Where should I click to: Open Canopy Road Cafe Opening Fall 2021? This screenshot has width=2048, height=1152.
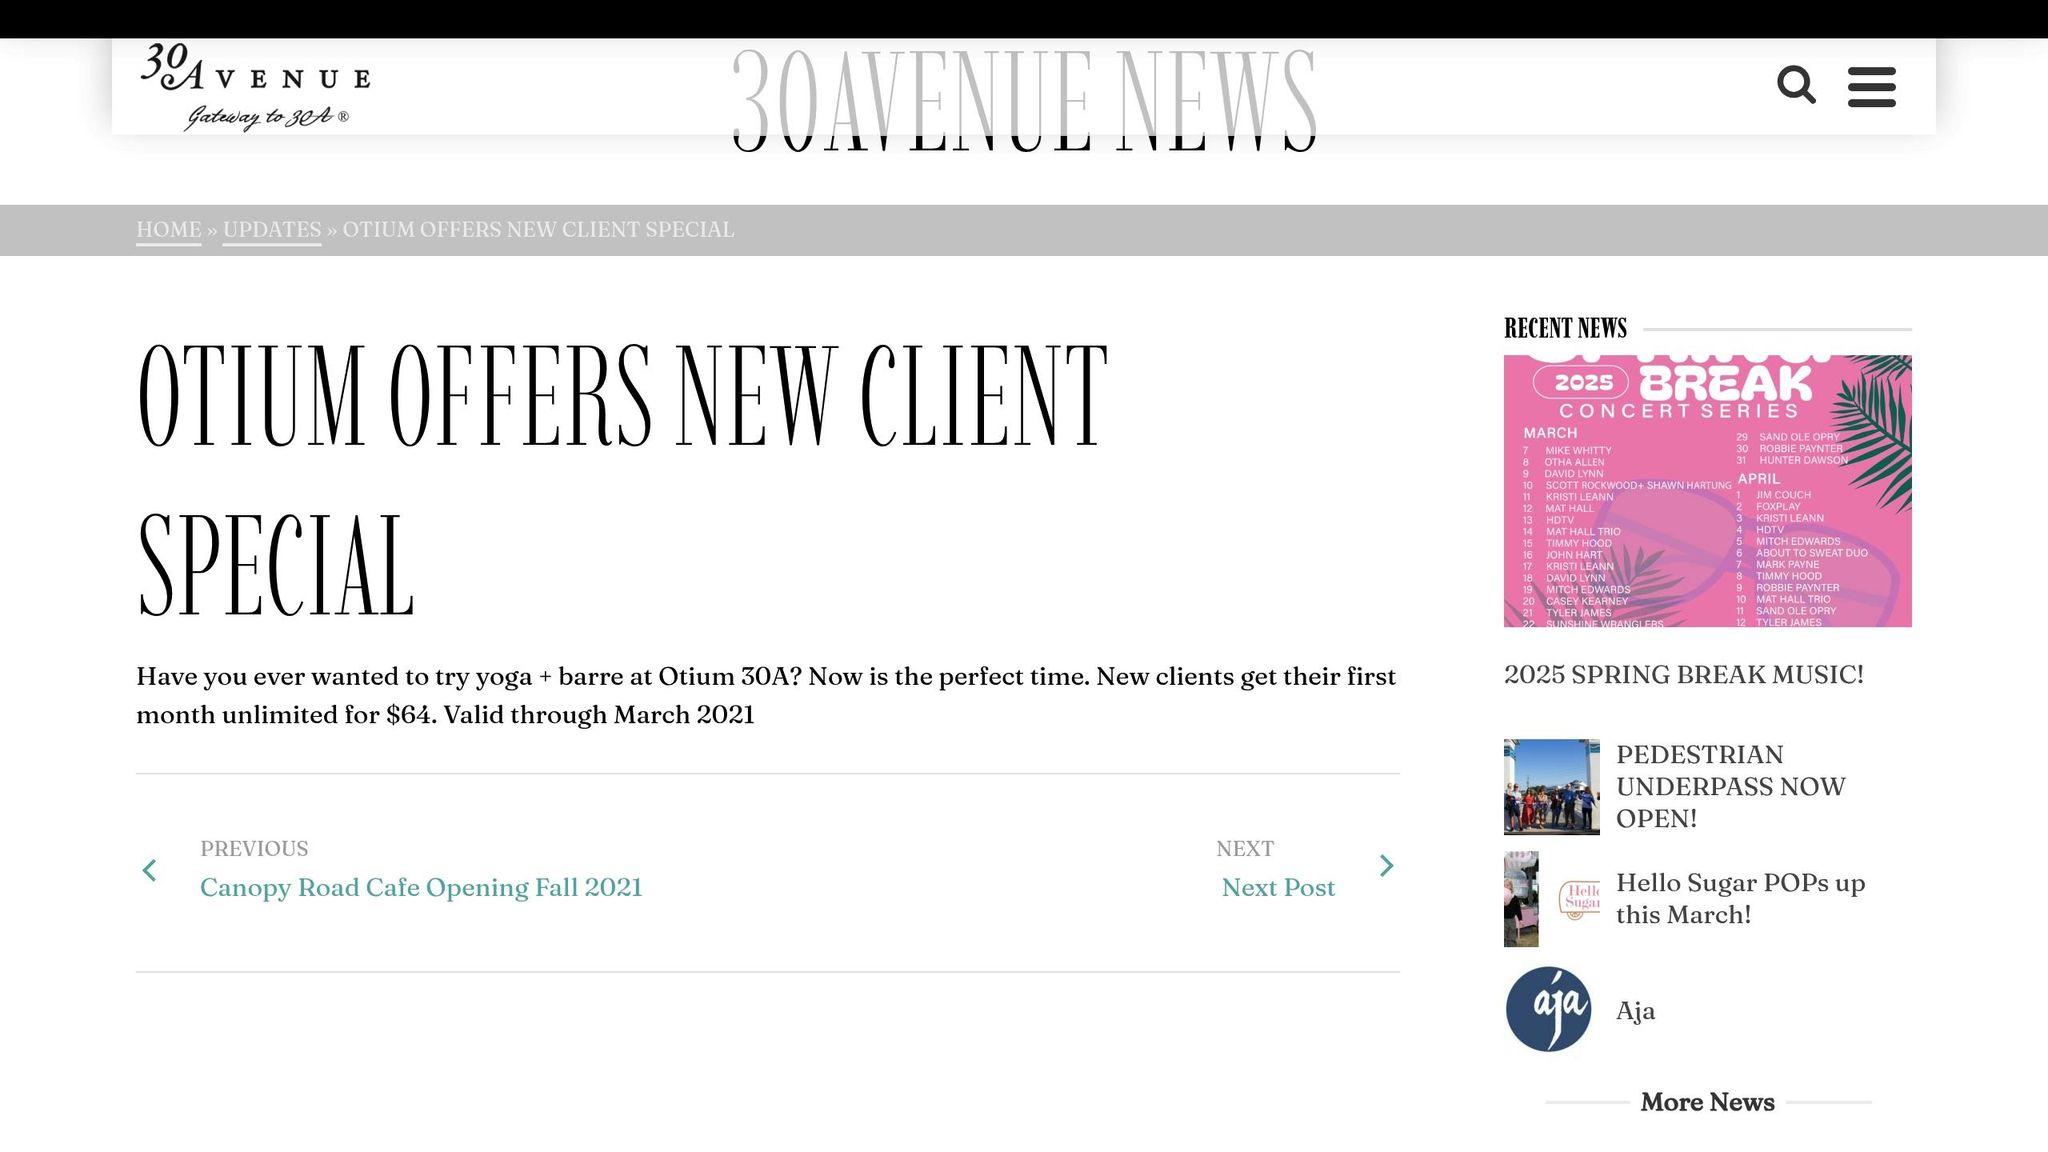tap(421, 888)
